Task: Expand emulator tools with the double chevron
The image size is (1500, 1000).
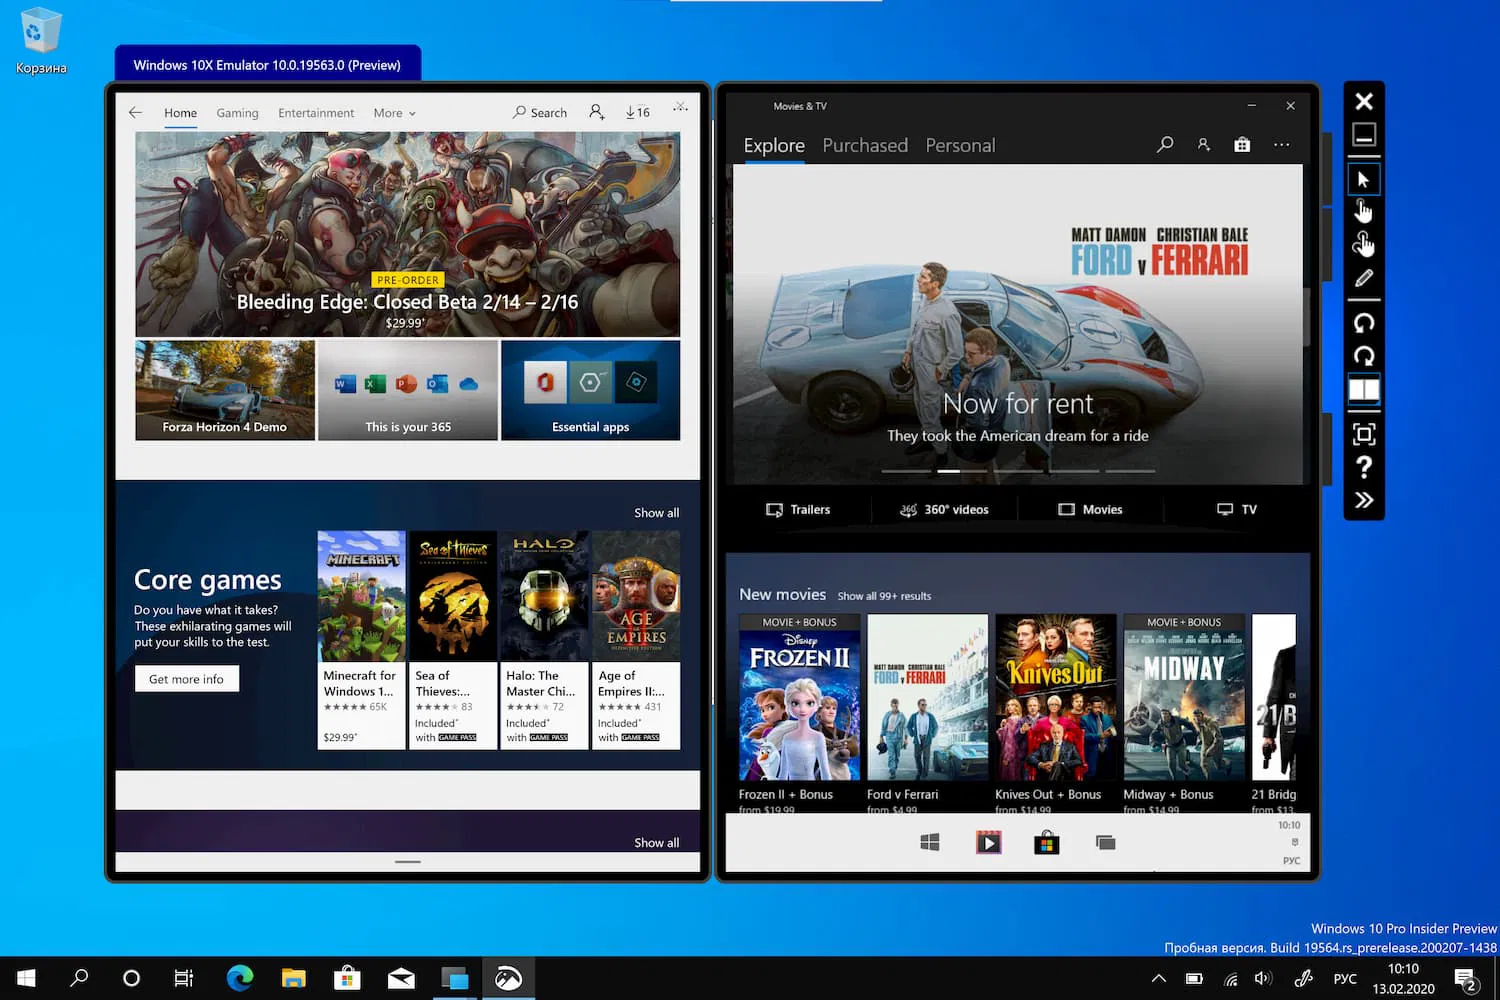Action: [x=1364, y=500]
